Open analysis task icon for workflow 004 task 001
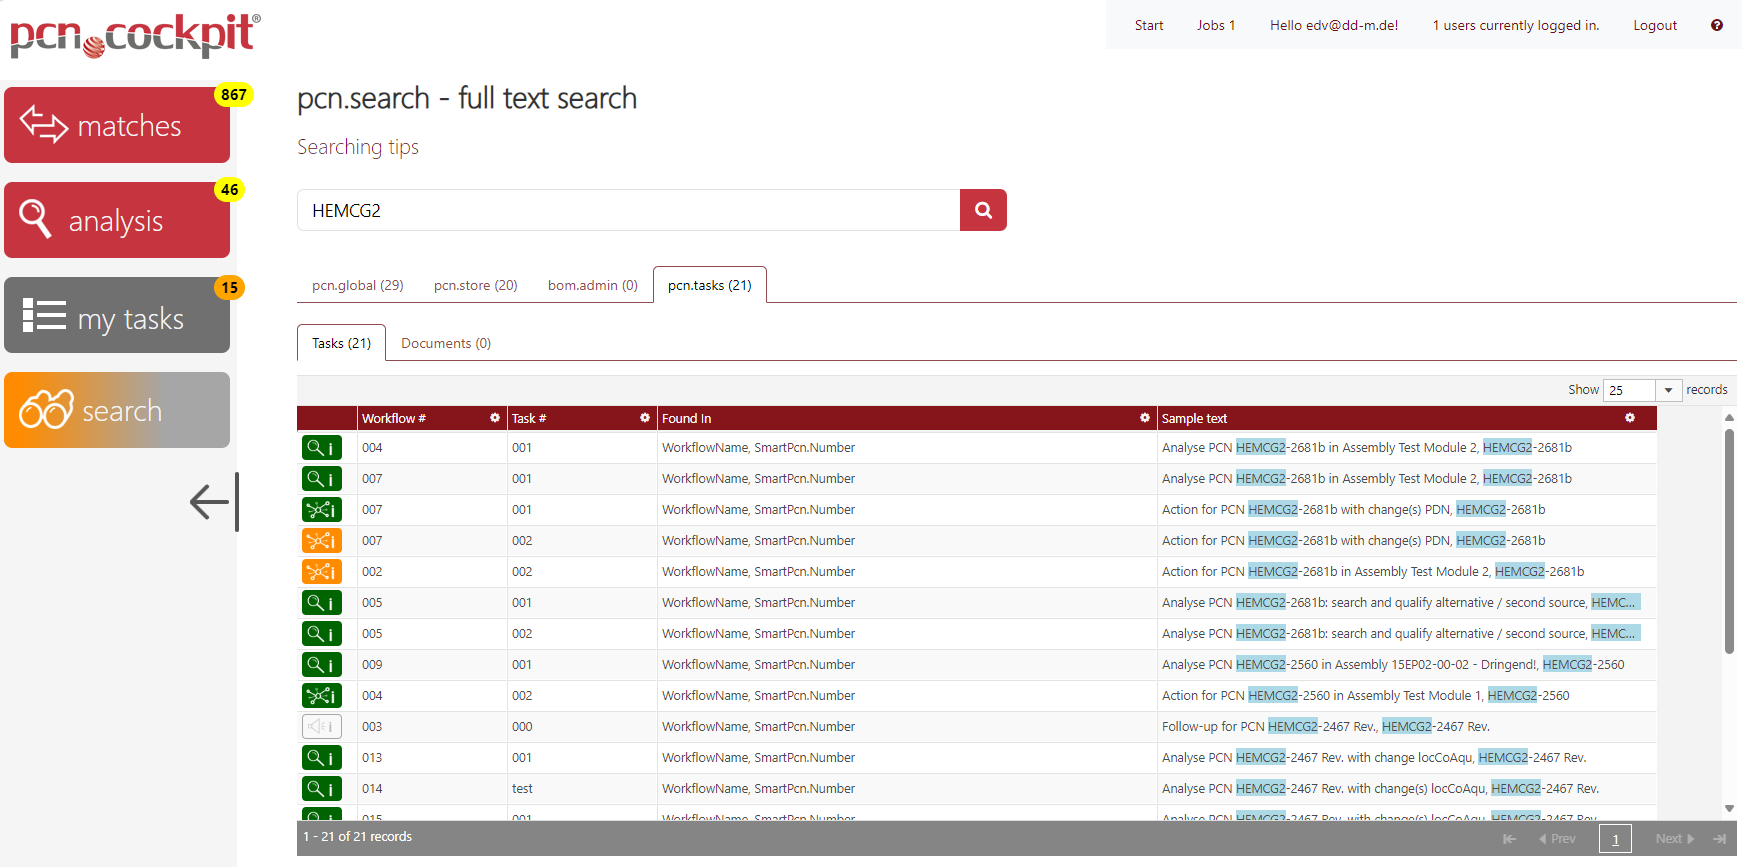1742x867 pixels. [322, 448]
